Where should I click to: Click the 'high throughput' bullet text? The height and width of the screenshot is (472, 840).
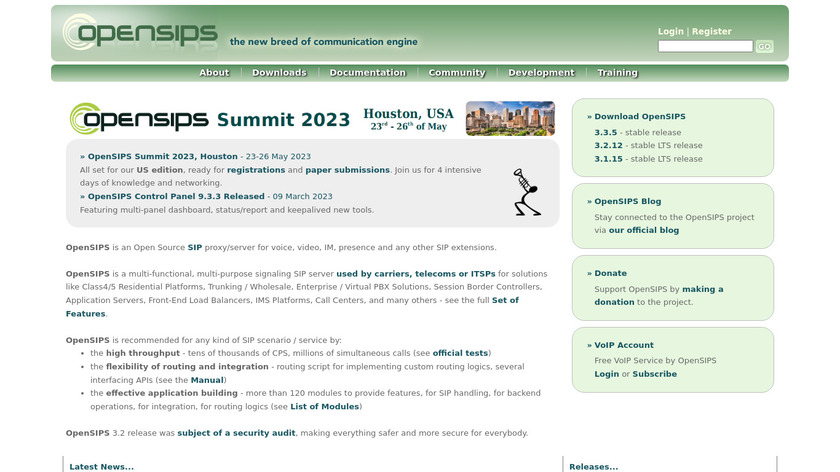pyautogui.click(x=142, y=353)
